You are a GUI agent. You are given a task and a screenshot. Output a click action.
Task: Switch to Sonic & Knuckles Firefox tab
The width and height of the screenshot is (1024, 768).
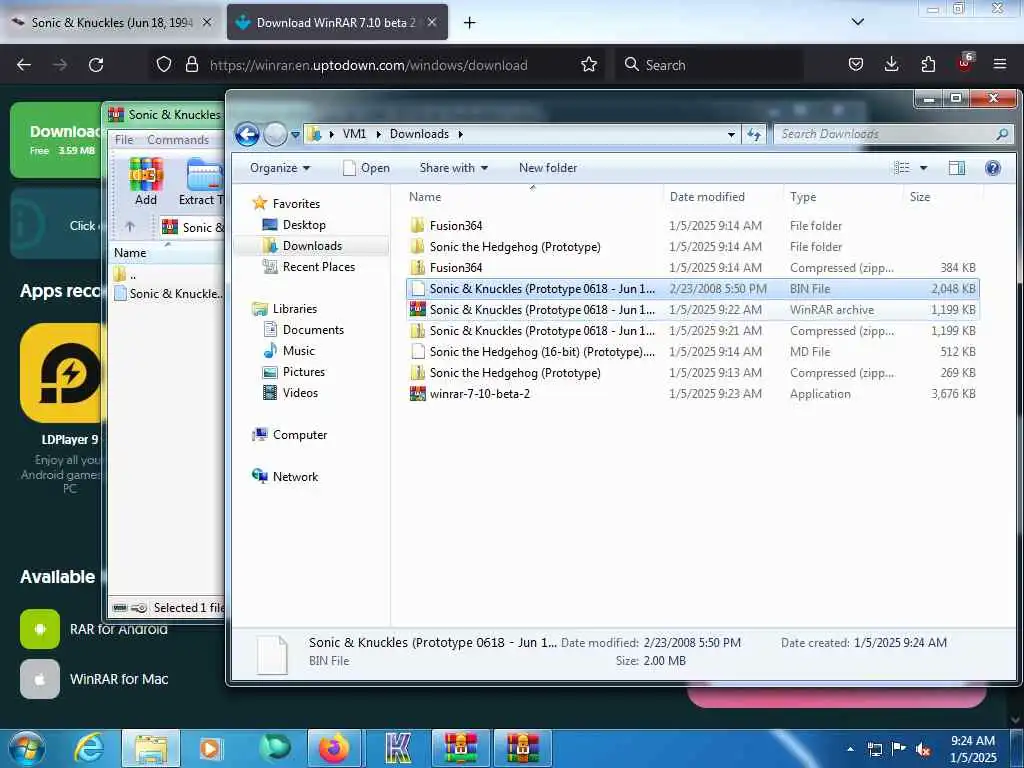coord(111,23)
